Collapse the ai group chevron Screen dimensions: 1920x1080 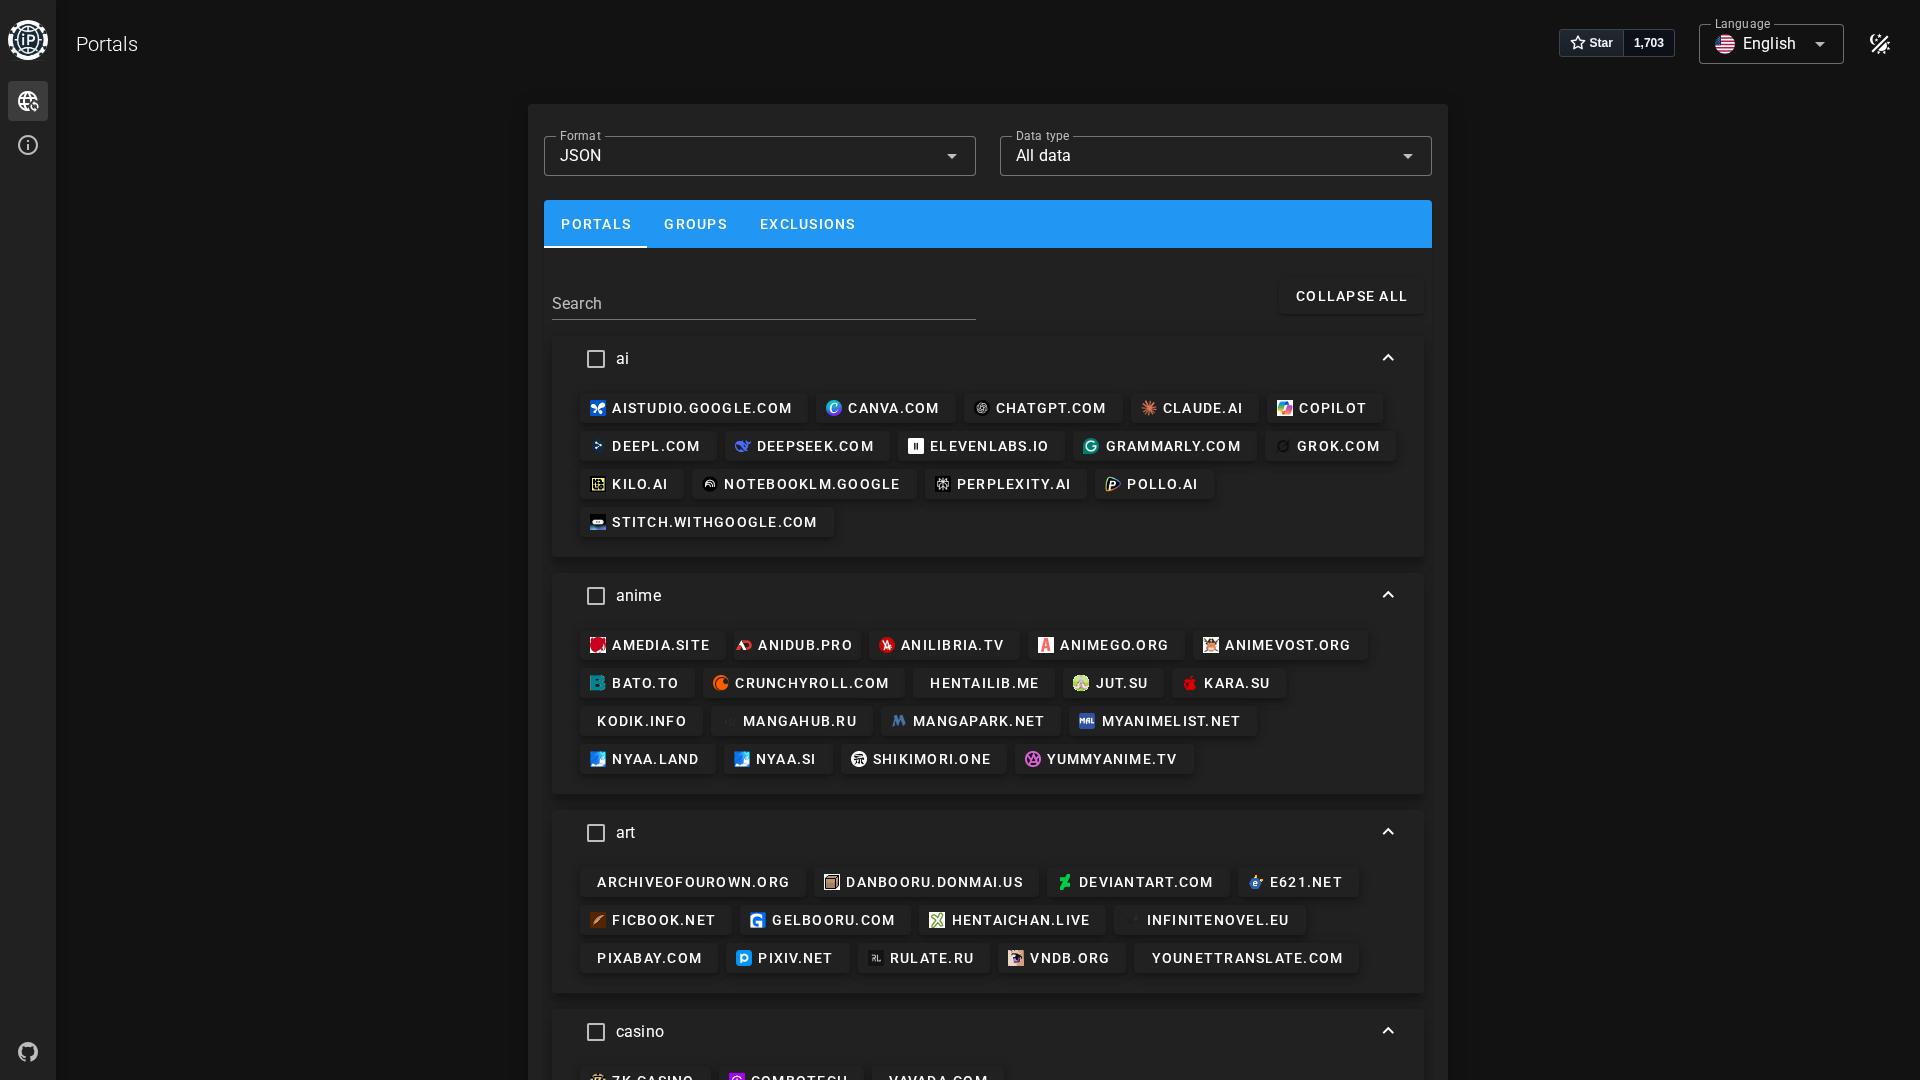tap(1388, 358)
